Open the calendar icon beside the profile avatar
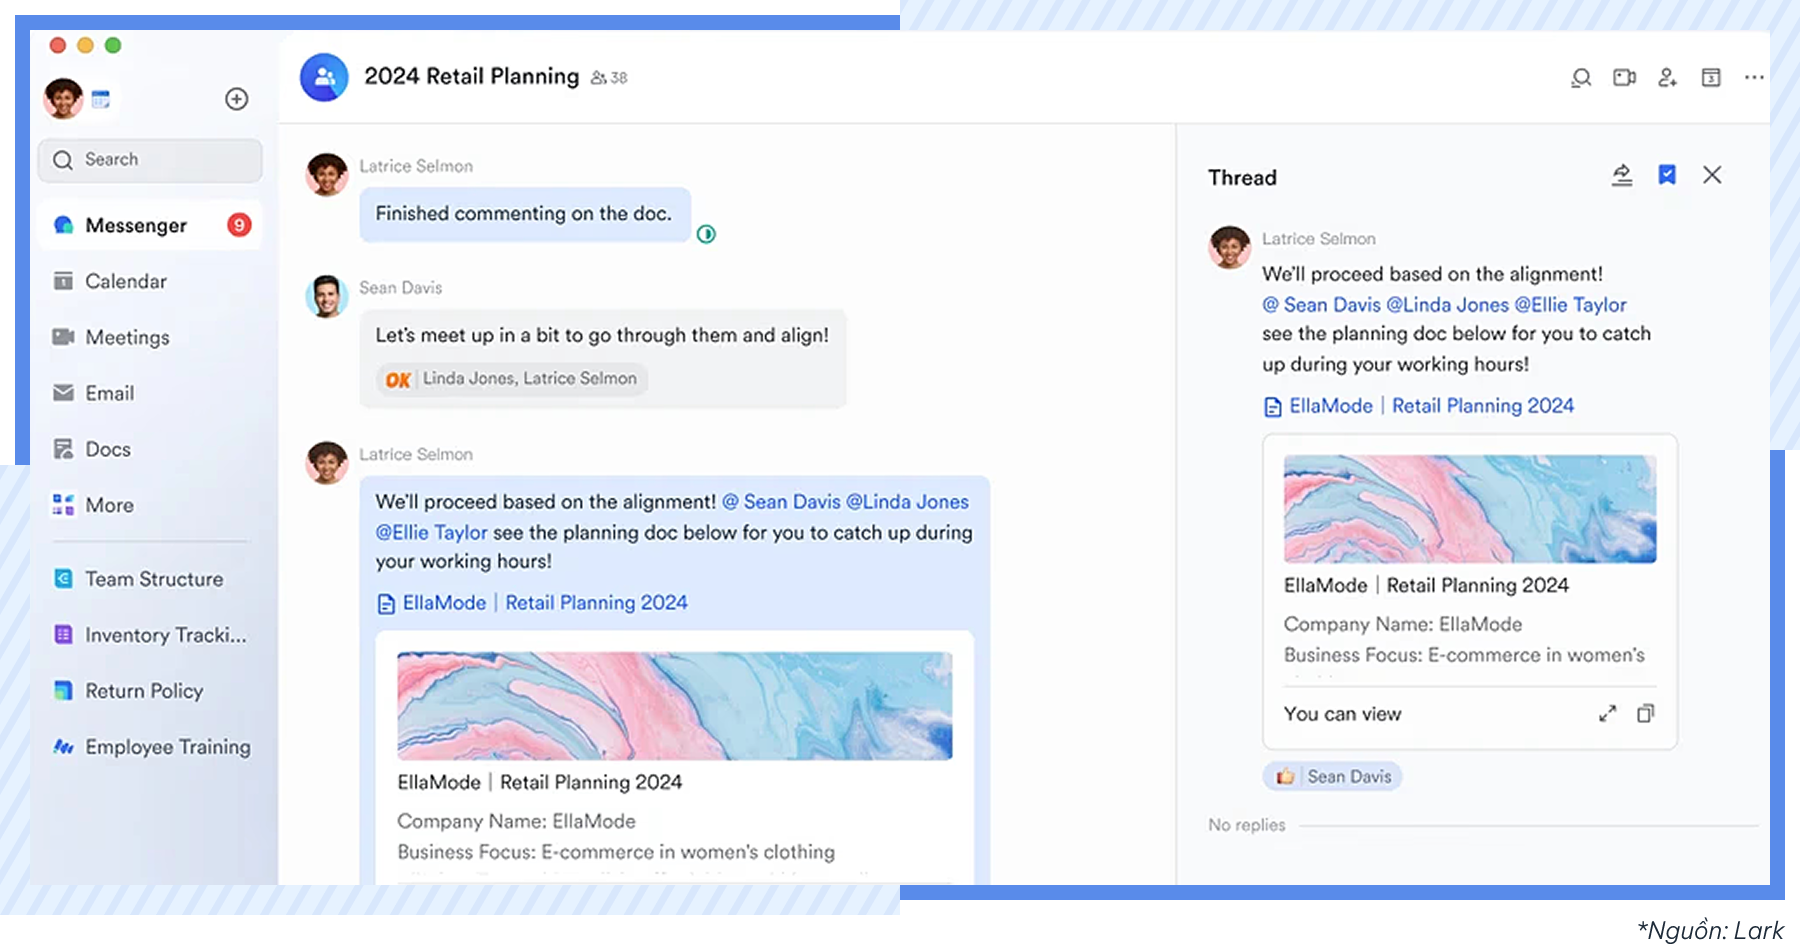 (x=101, y=99)
